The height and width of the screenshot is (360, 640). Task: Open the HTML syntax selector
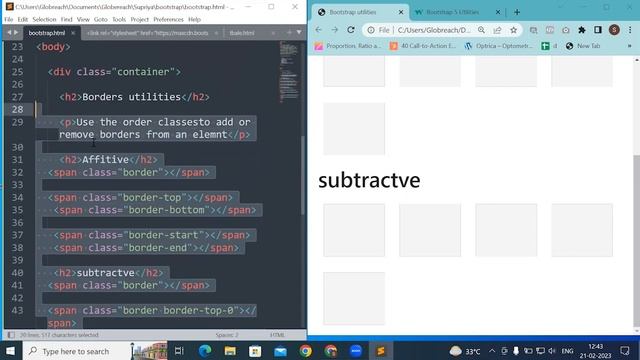click(277, 335)
